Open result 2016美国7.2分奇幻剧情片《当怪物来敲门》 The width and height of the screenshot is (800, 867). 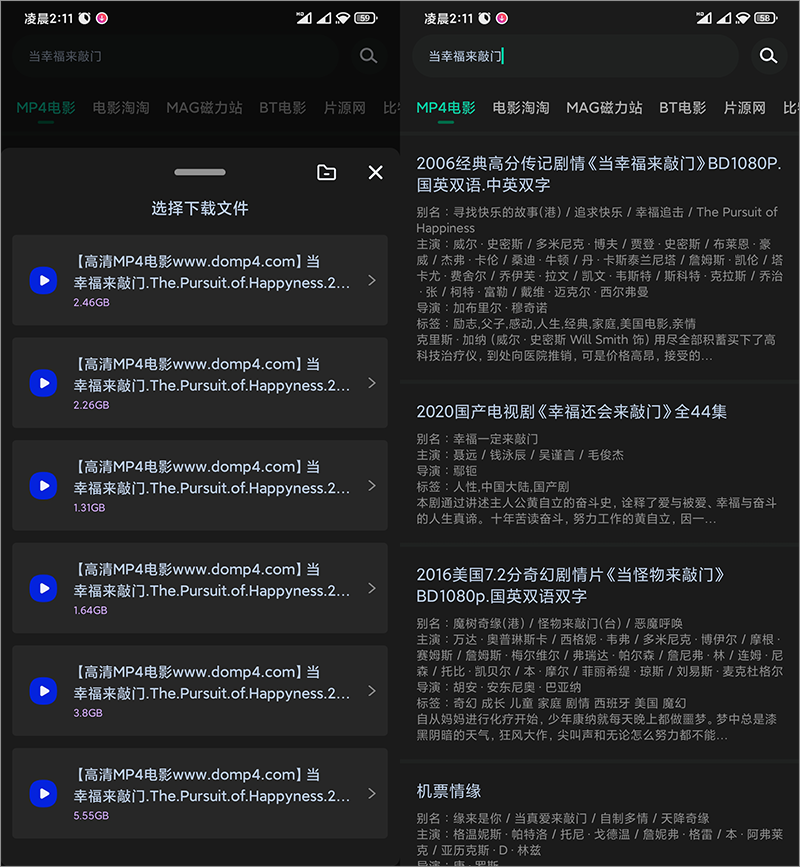pos(571,586)
